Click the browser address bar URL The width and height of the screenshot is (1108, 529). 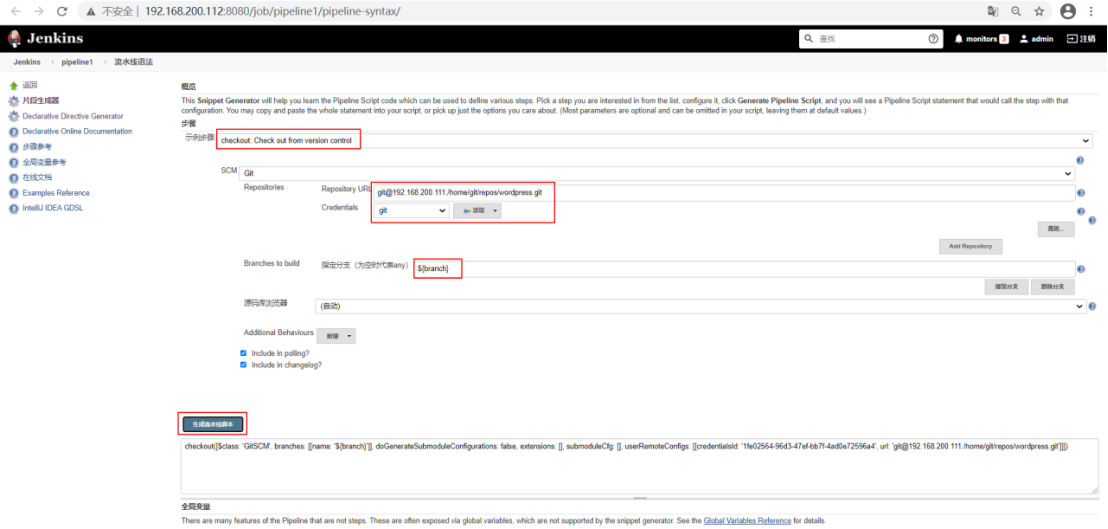coord(271,11)
